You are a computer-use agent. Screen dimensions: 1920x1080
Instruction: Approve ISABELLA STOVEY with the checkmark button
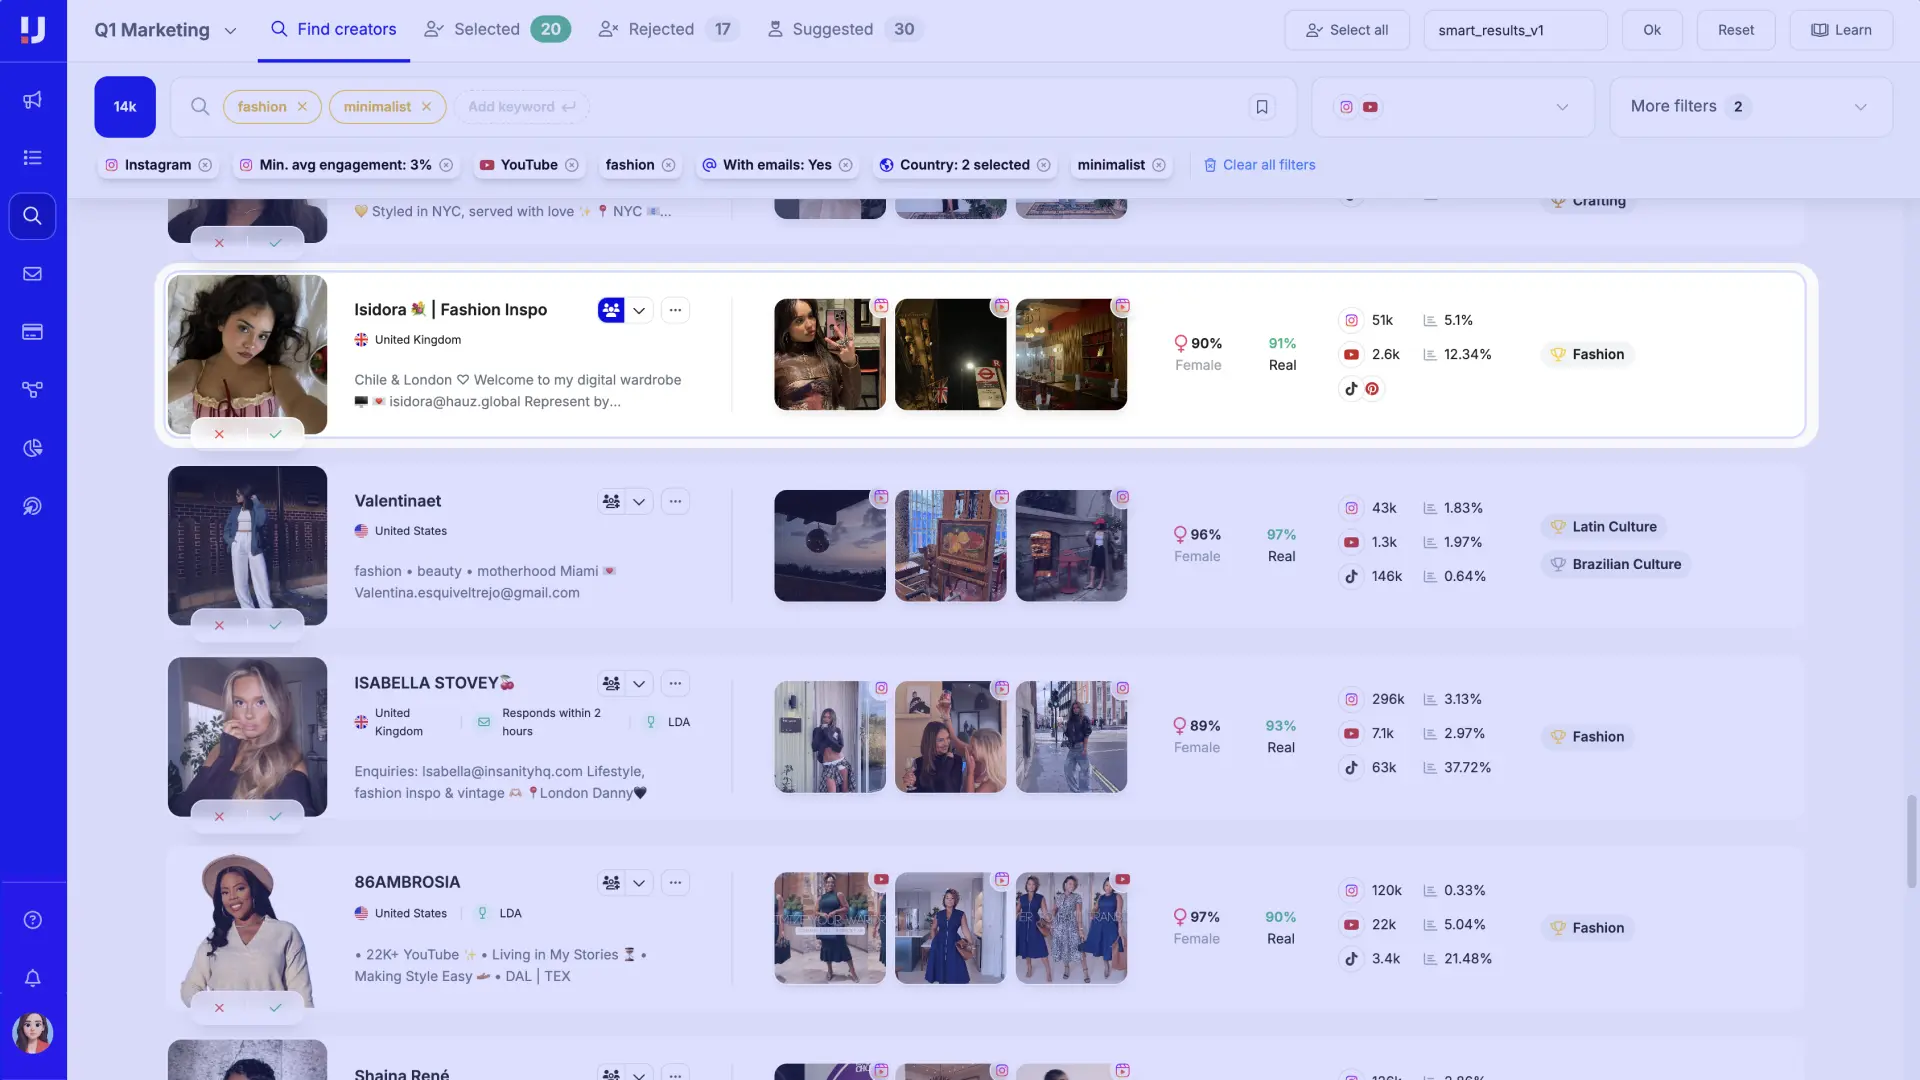(275, 816)
